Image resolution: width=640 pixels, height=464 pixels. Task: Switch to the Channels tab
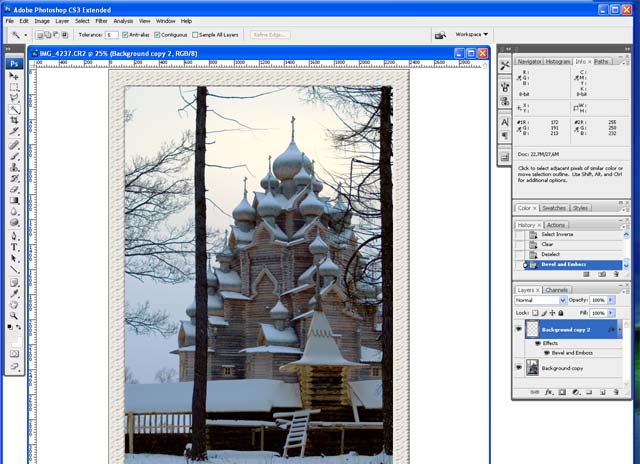click(557, 290)
